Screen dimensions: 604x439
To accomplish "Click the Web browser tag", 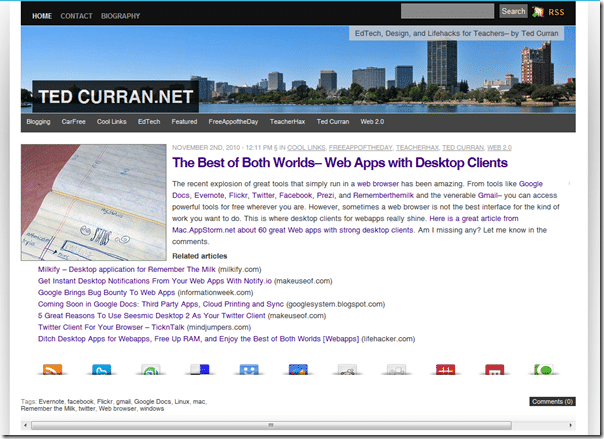I will point(117,409).
